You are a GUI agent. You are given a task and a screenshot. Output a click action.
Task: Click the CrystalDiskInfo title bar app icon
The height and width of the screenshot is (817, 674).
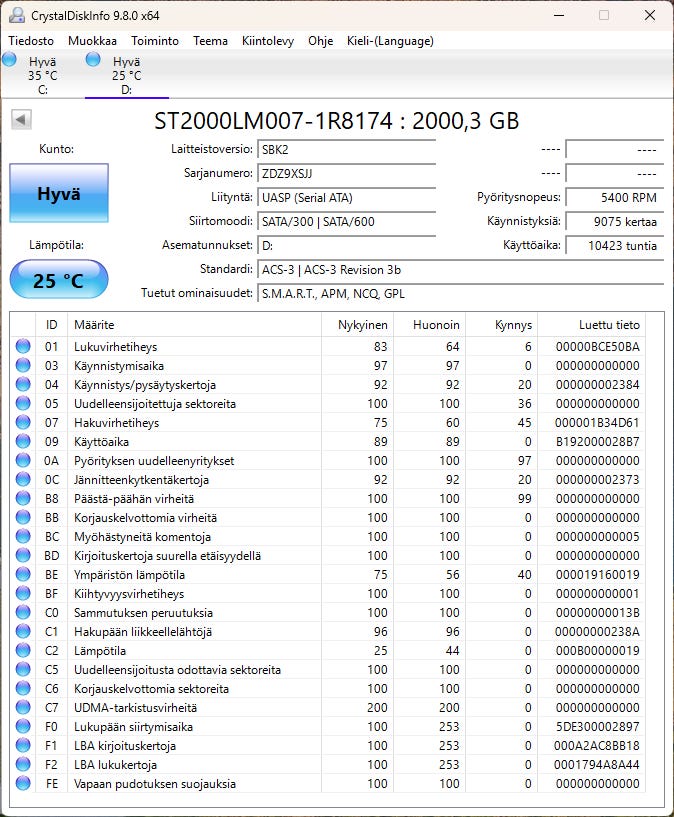[15, 15]
